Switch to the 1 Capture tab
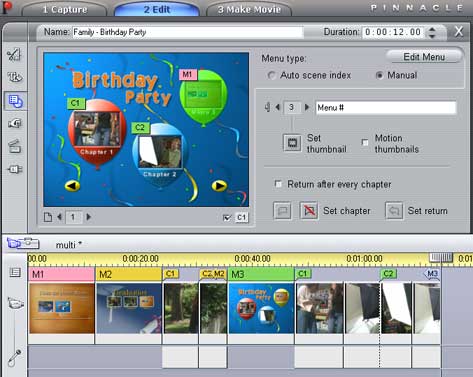The image size is (473, 377). pos(65,9)
